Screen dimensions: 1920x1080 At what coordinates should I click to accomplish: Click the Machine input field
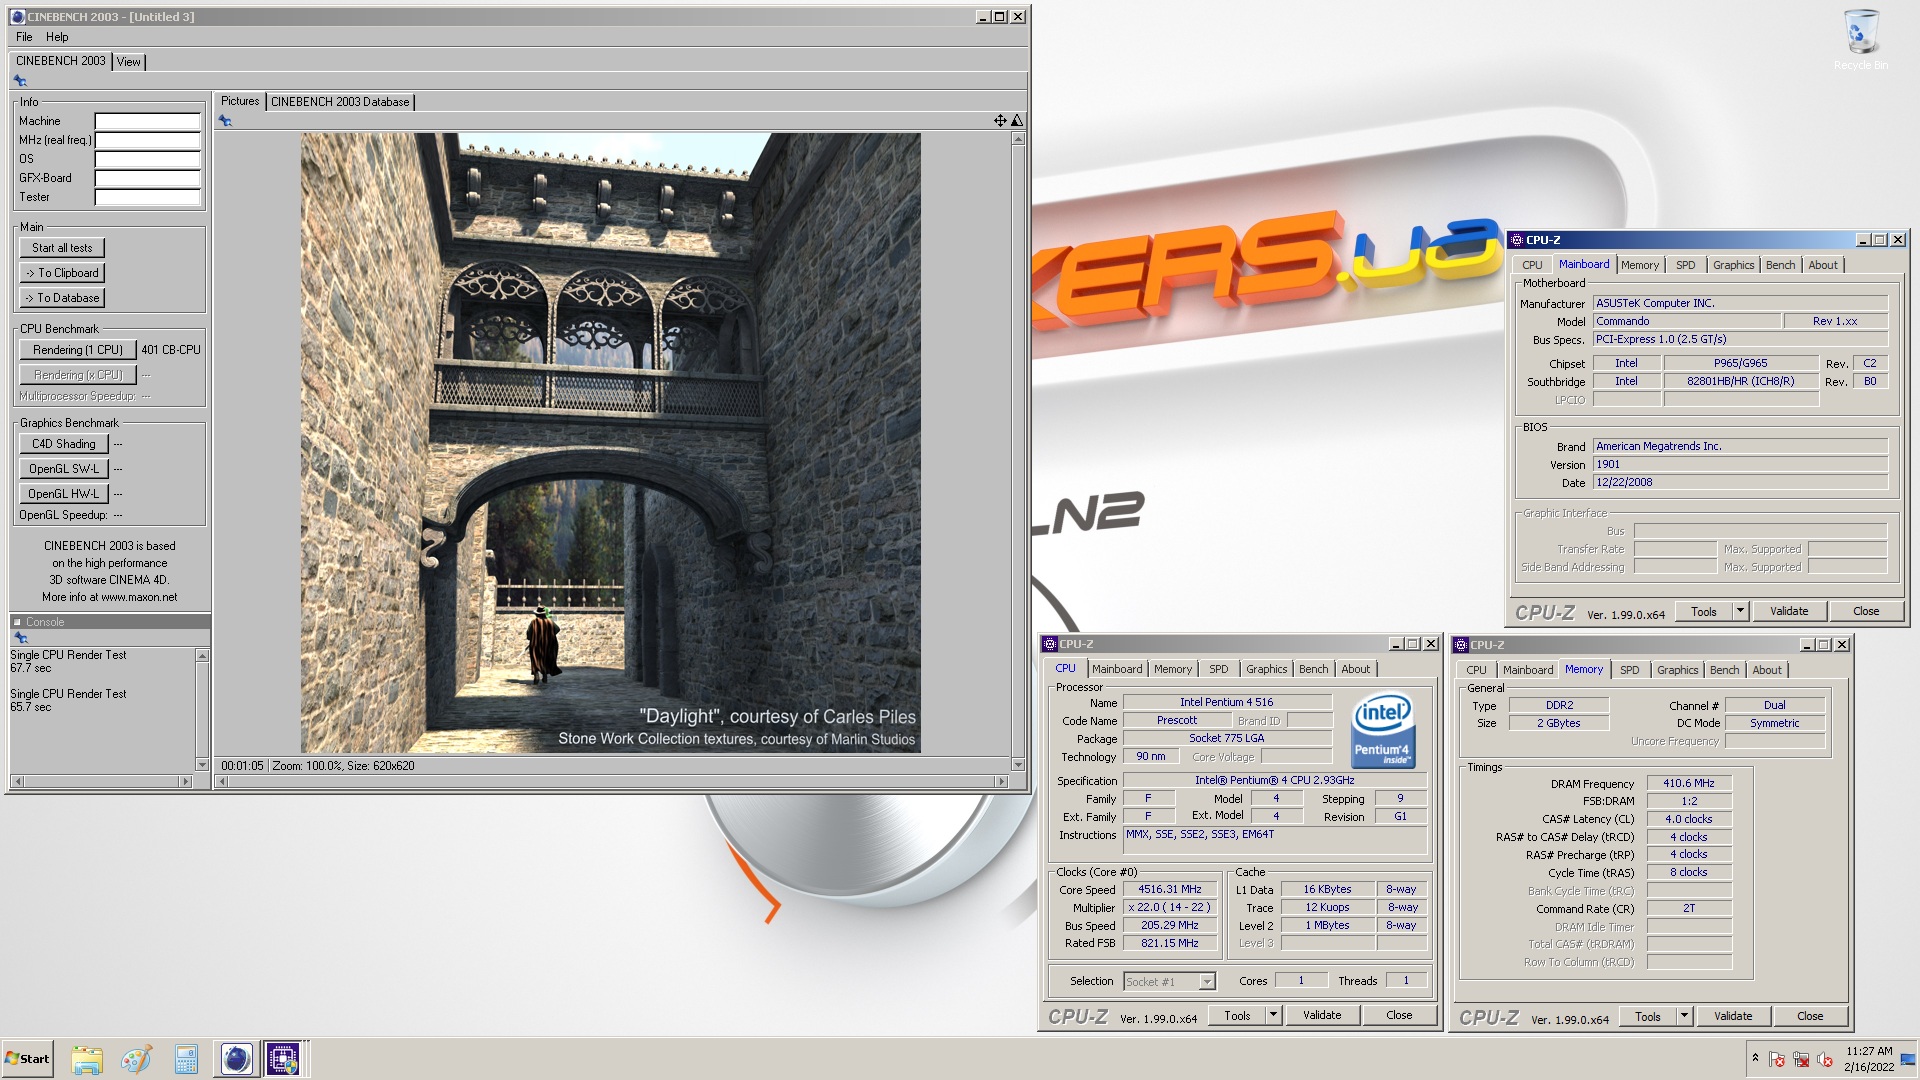point(148,121)
